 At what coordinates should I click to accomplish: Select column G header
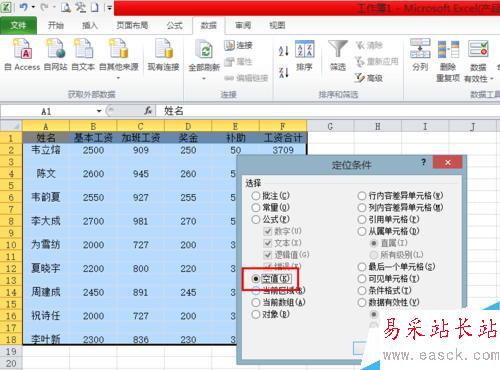point(330,126)
